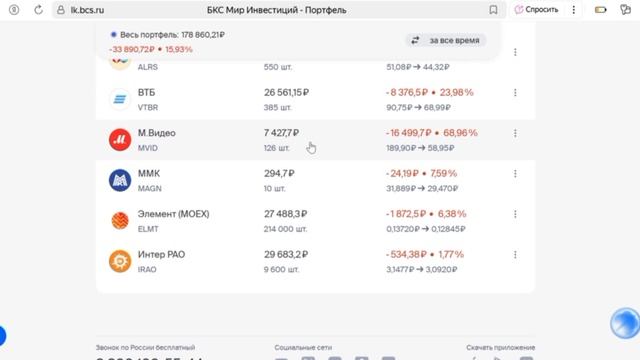Screen dimensions: 640x360
Task: Click the price change 90,75 ₽ → 68,99 ₽
Action: pyautogui.click(x=418, y=107)
